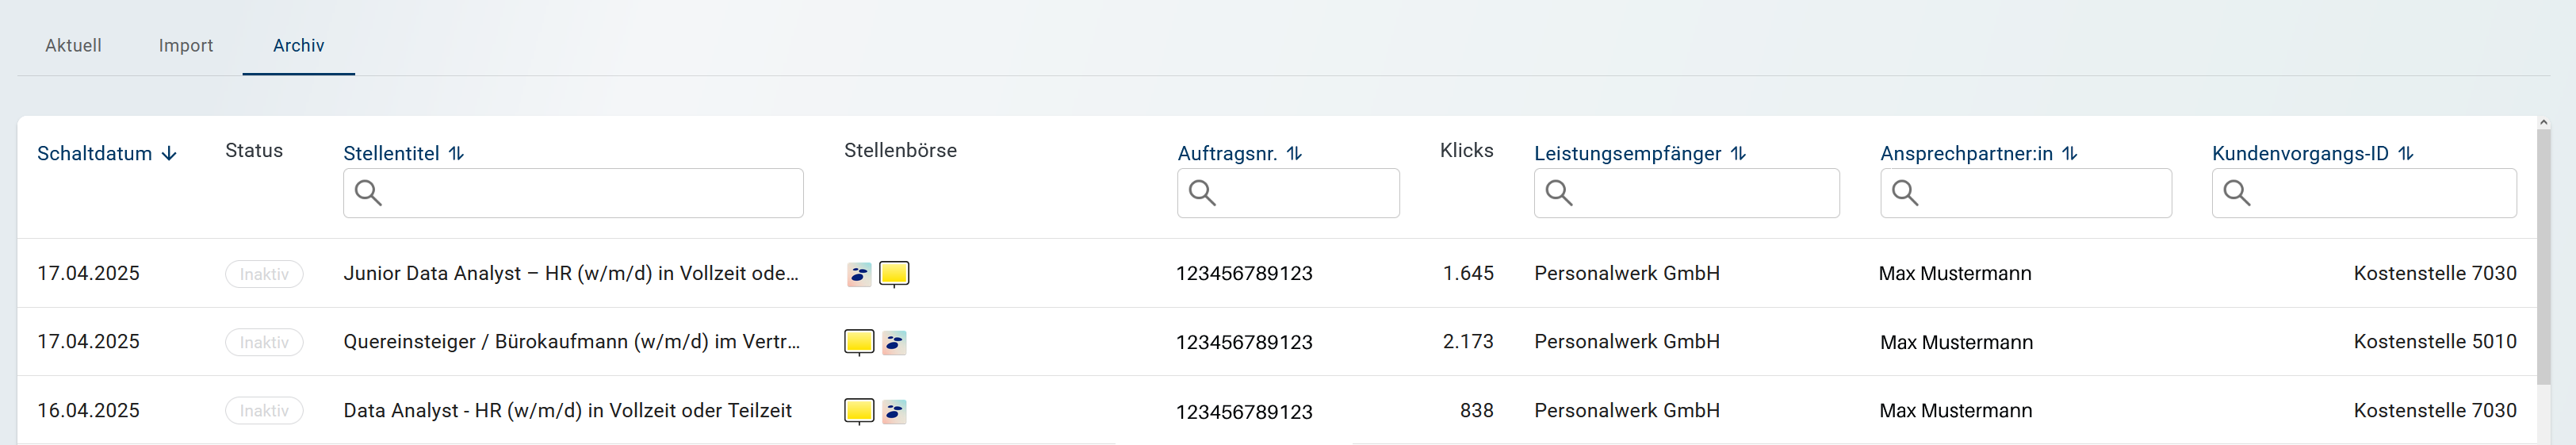
Task: Click the Schaltdatum sort arrow icon
Action: pos(169,154)
